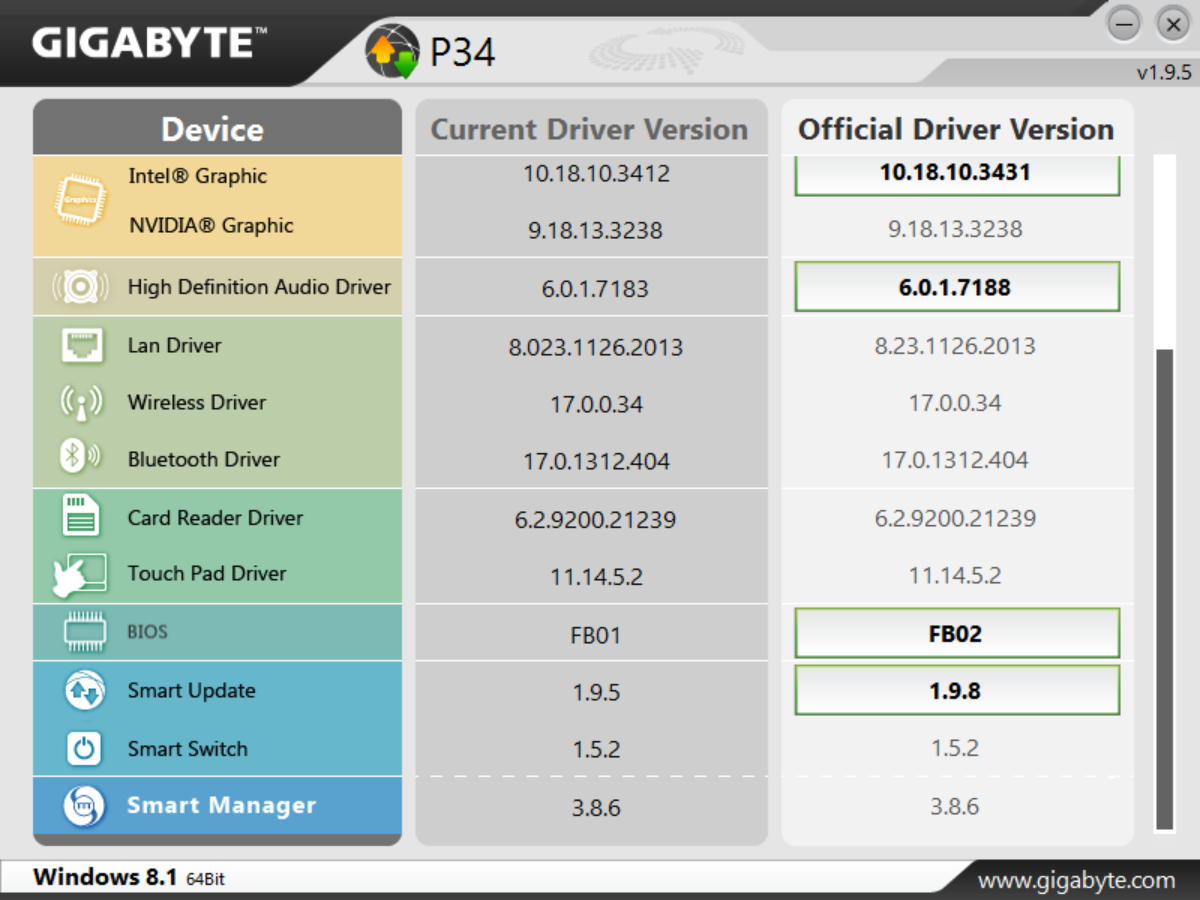Click the Device column header
1200x900 pixels.
[217, 128]
